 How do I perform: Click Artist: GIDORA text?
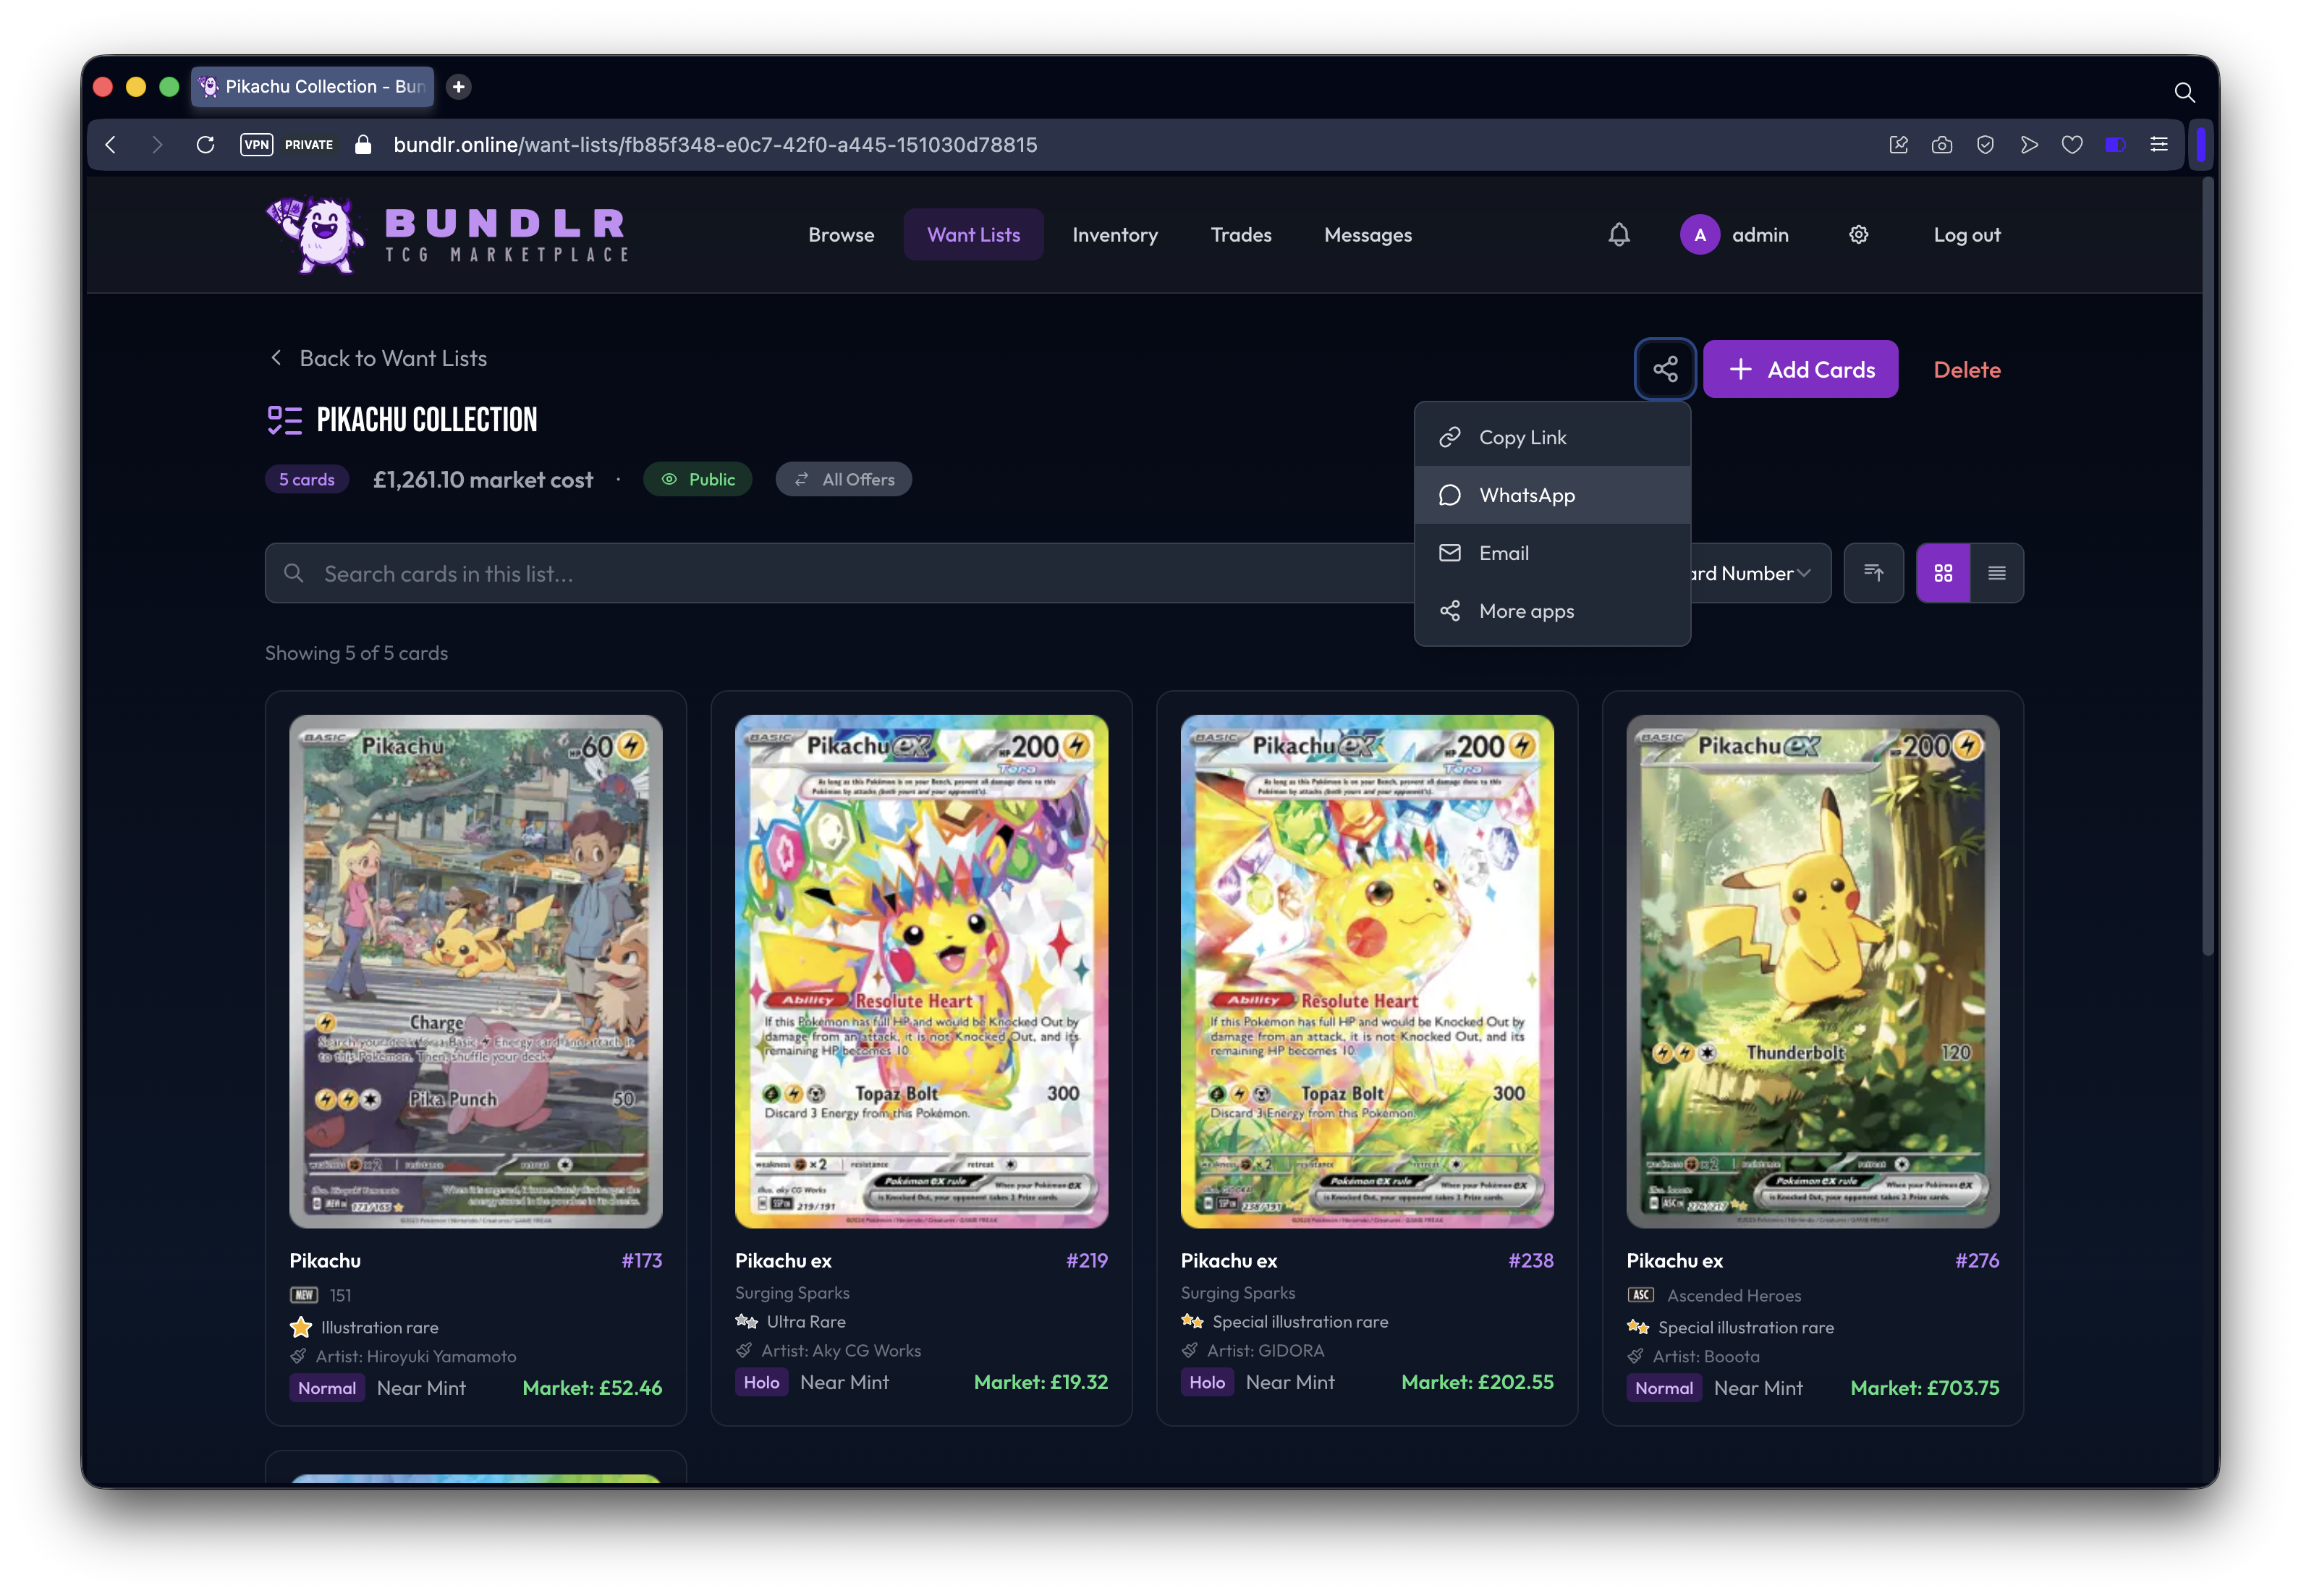(x=1265, y=1351)
